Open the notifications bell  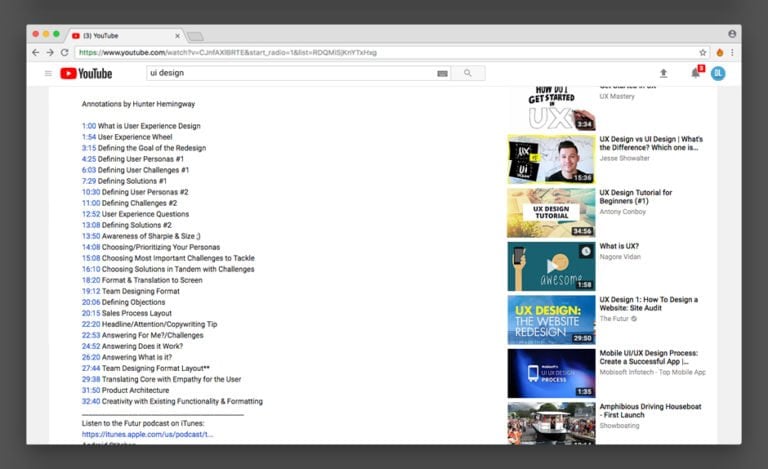point(696,73)
